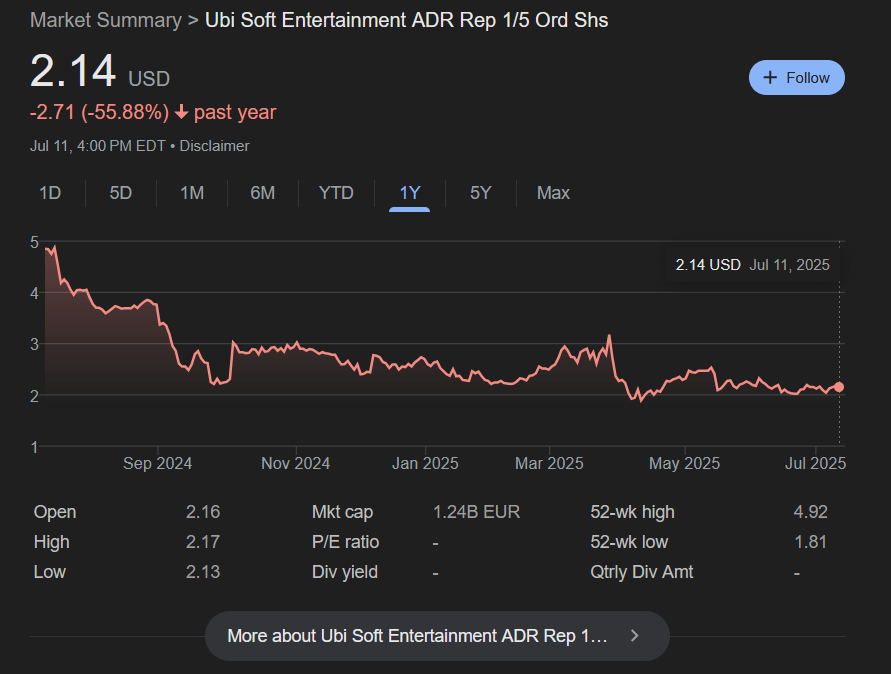
Task: Click the Open label in stats table
Action: click(55, 512)
